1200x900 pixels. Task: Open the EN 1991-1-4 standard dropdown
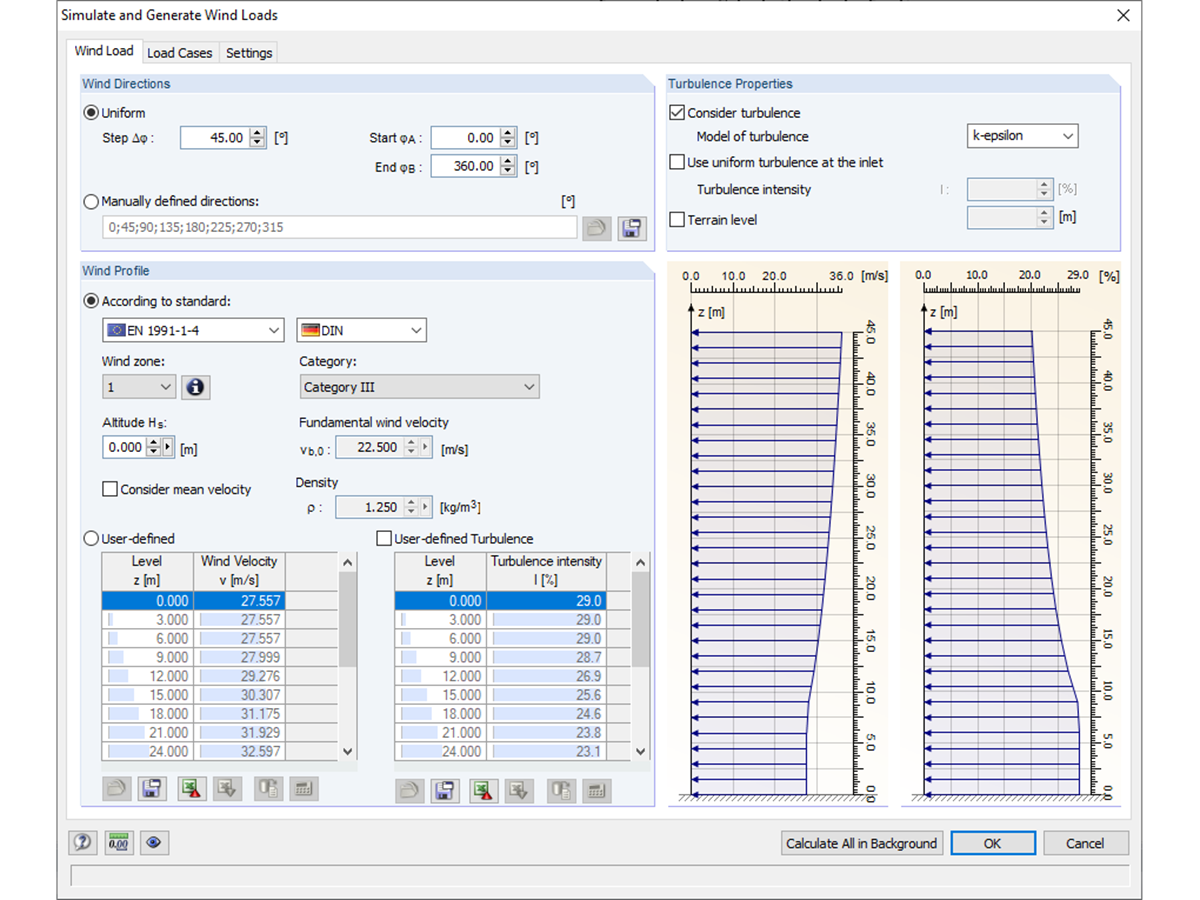[192, 330]
